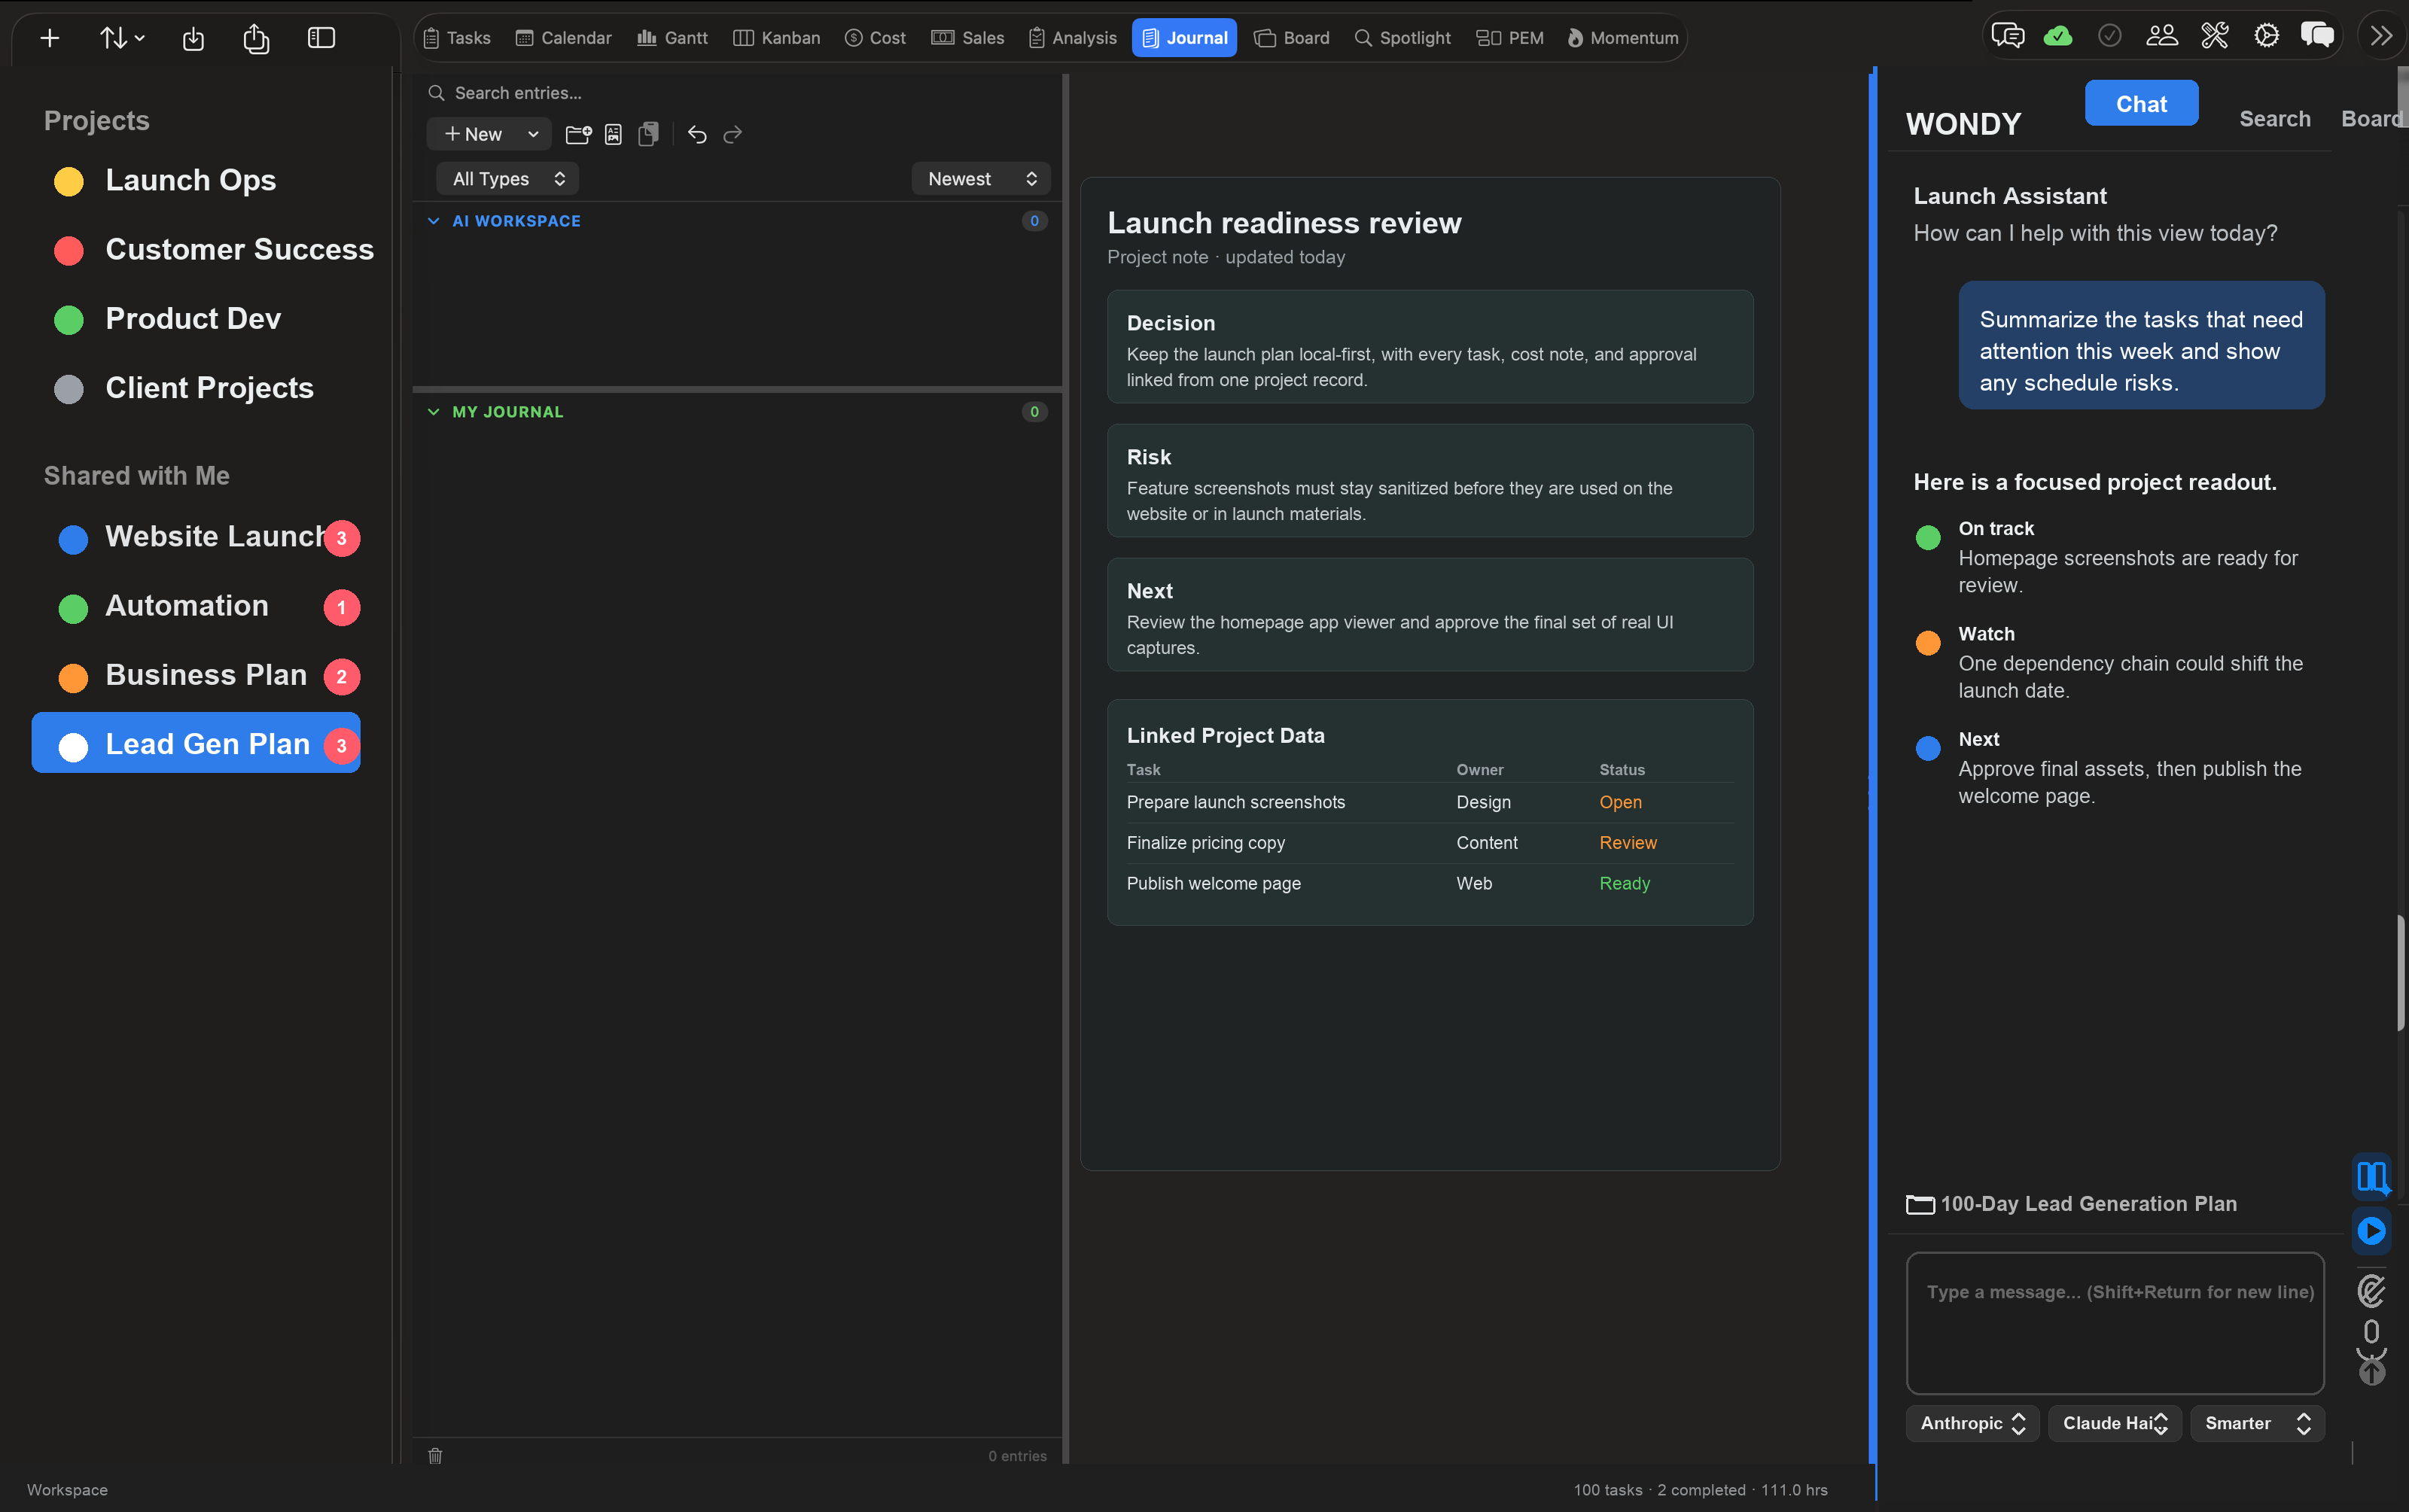The width and height of the screenshot is (2409, 1512).
Task: Open the All Types filter dropdown
Action: pos(508,179)
